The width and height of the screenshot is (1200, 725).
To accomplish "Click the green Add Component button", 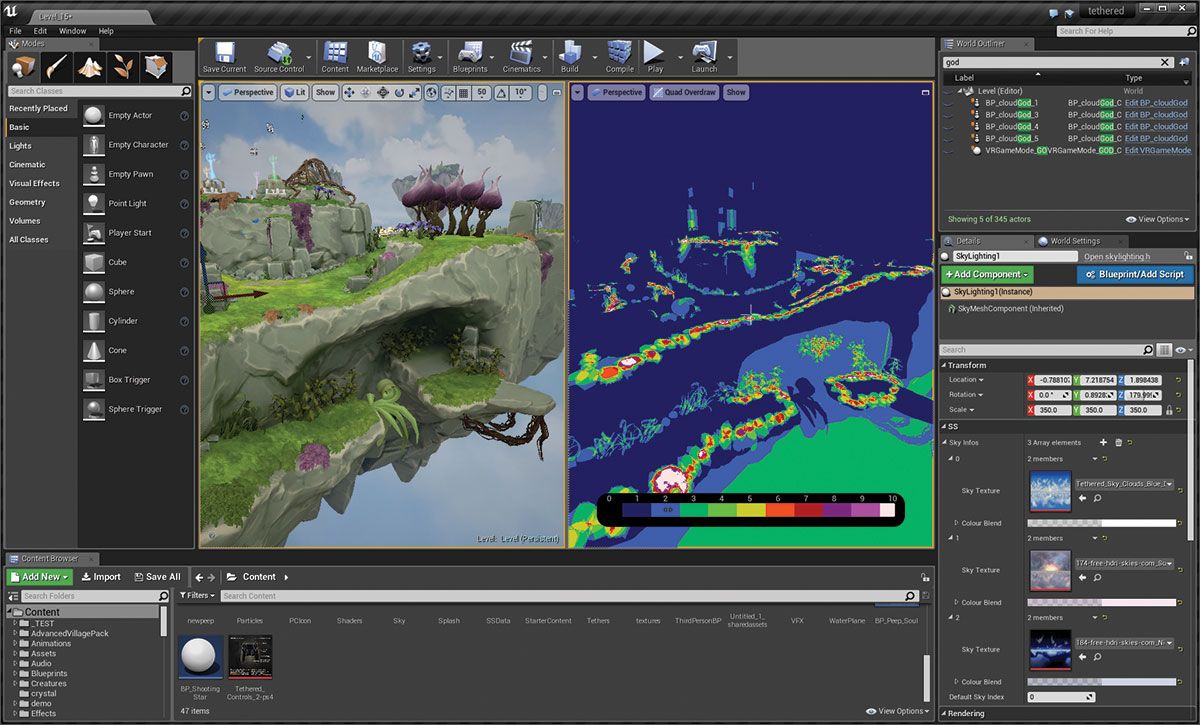I will (986, 274).
